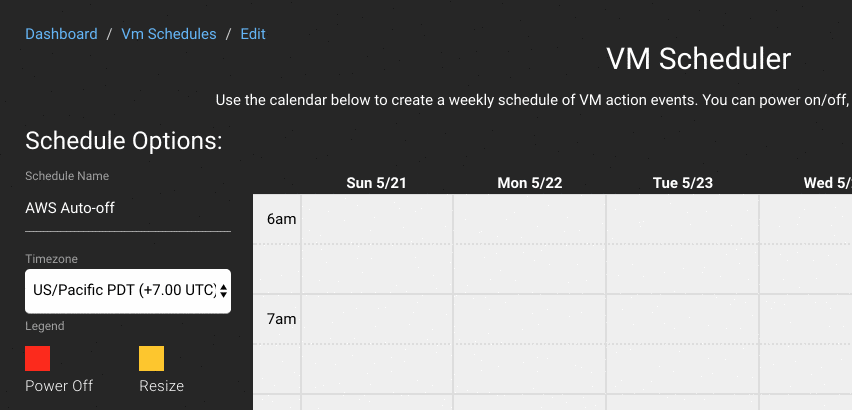Open the Dashboard breadcrumb link
852x410 pixels.
[61, 34]
